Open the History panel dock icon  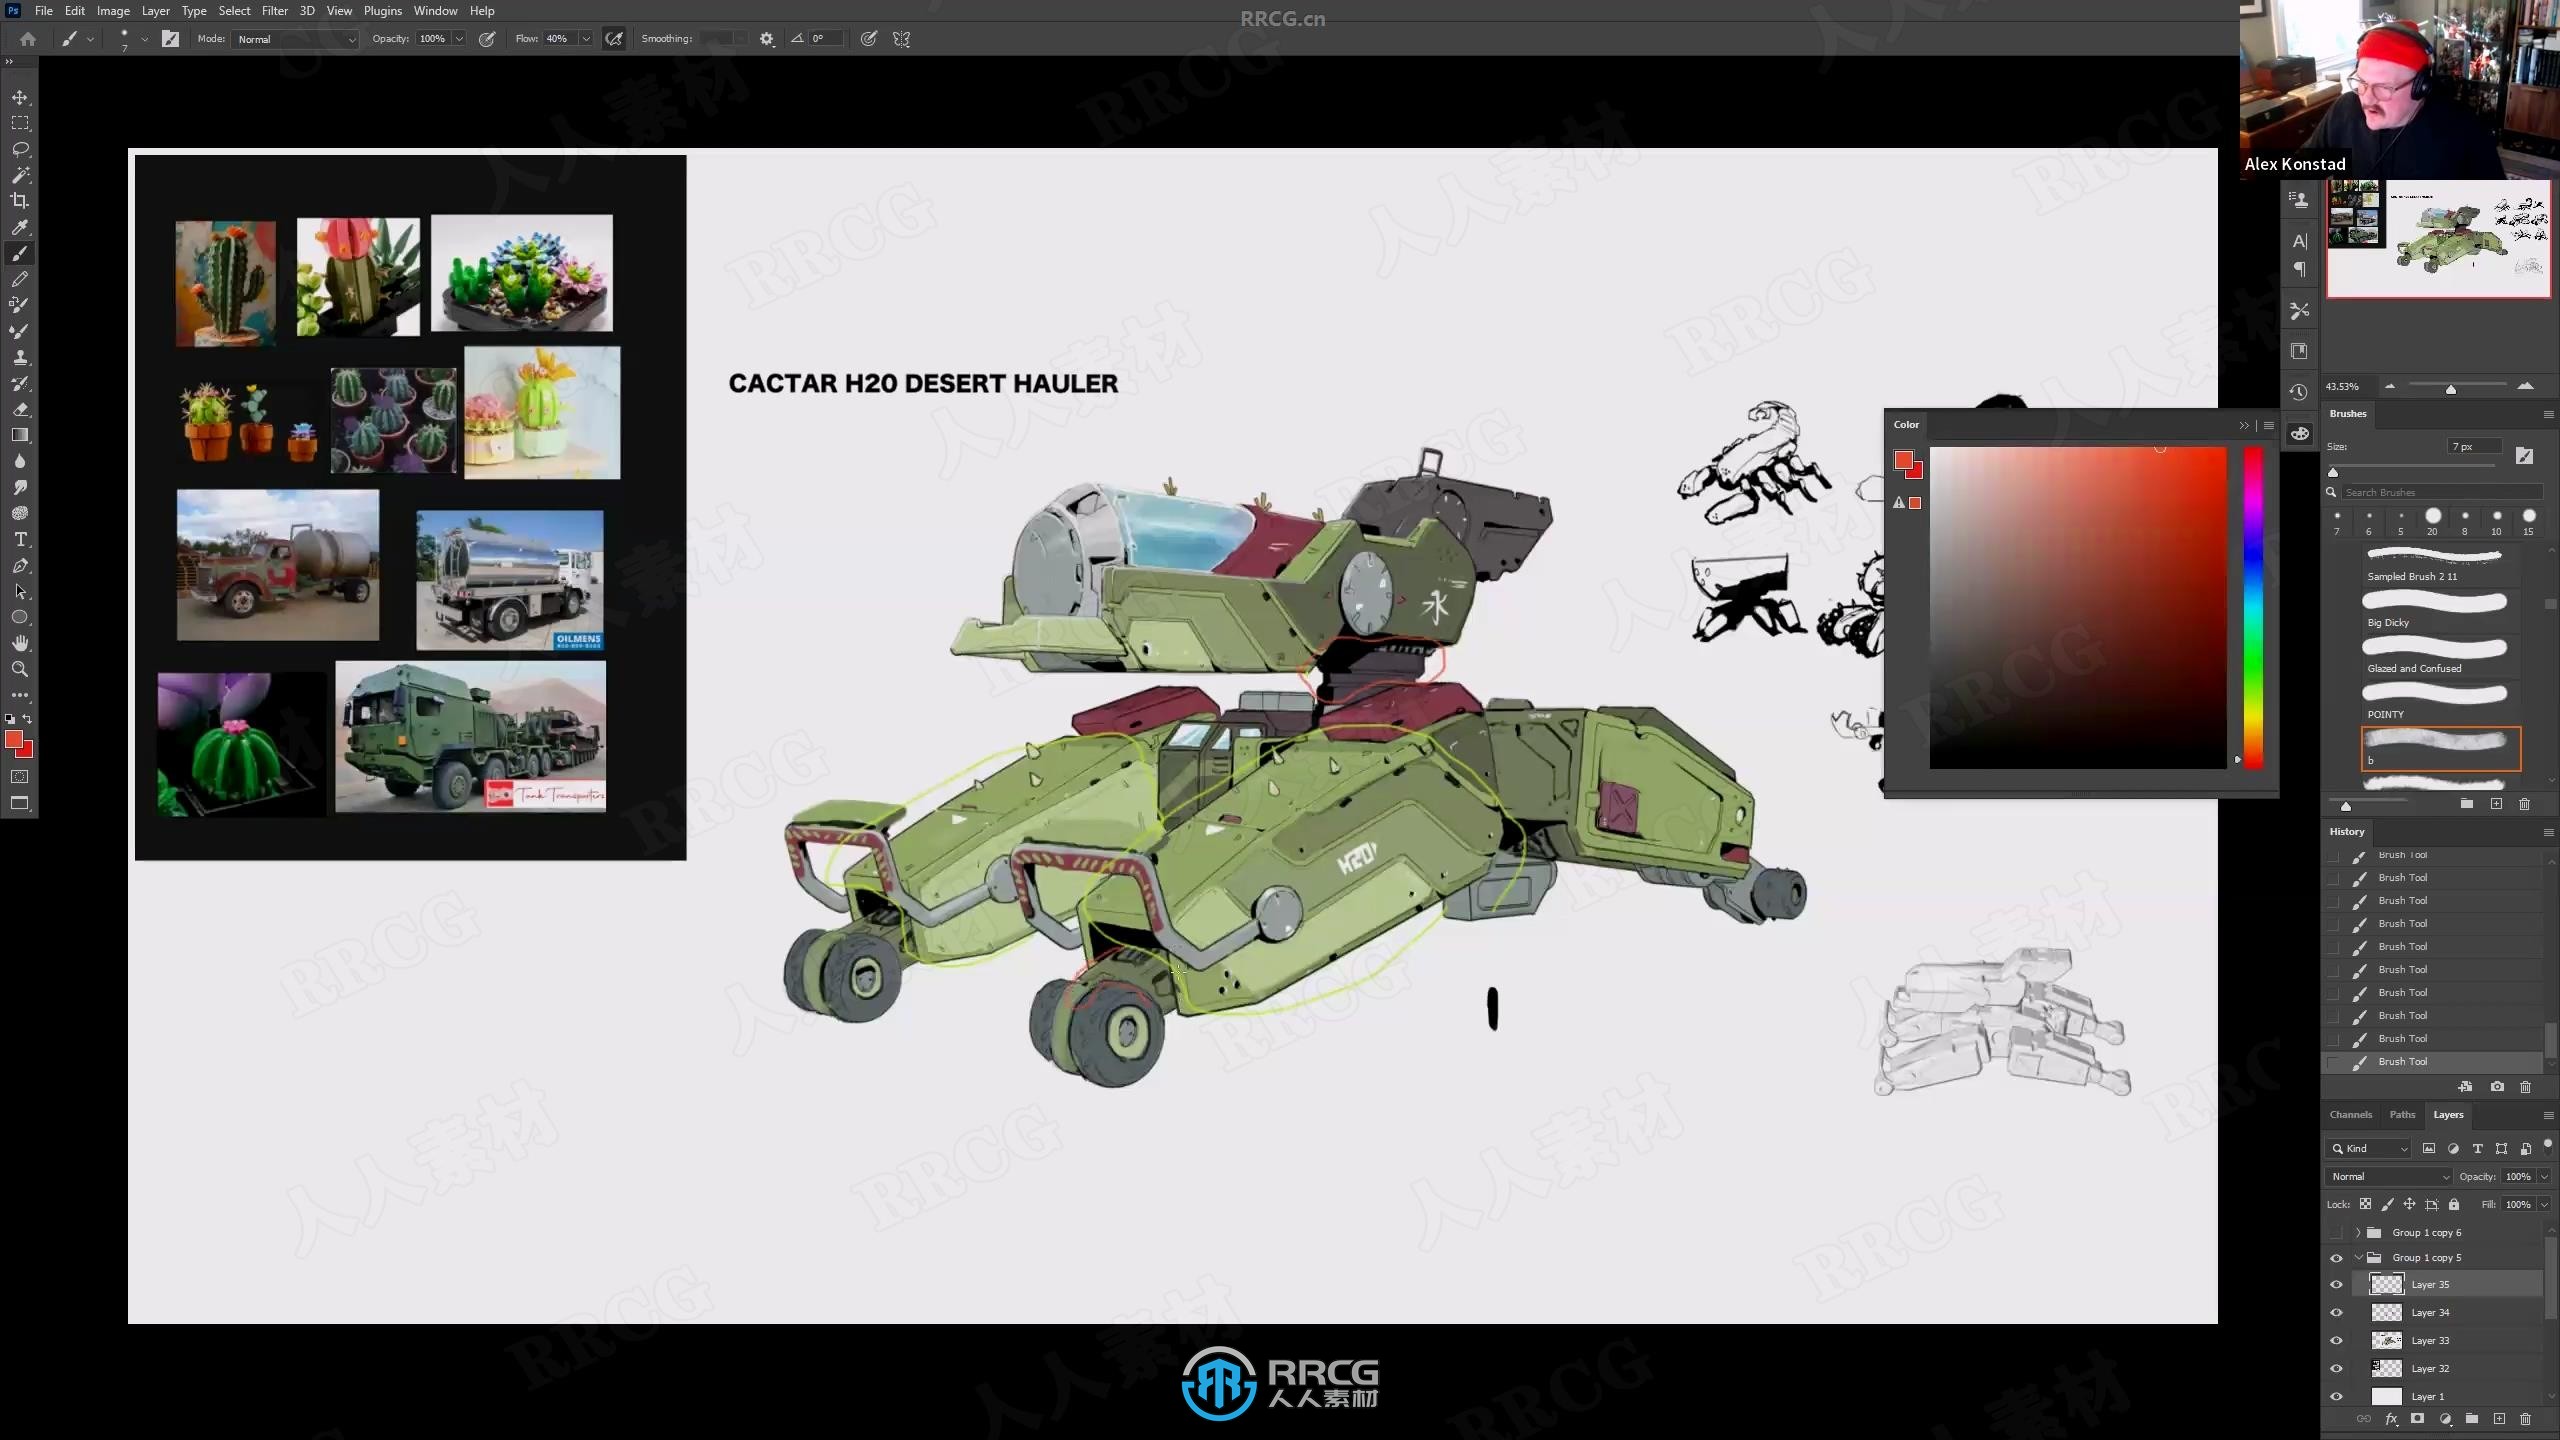2299,392
